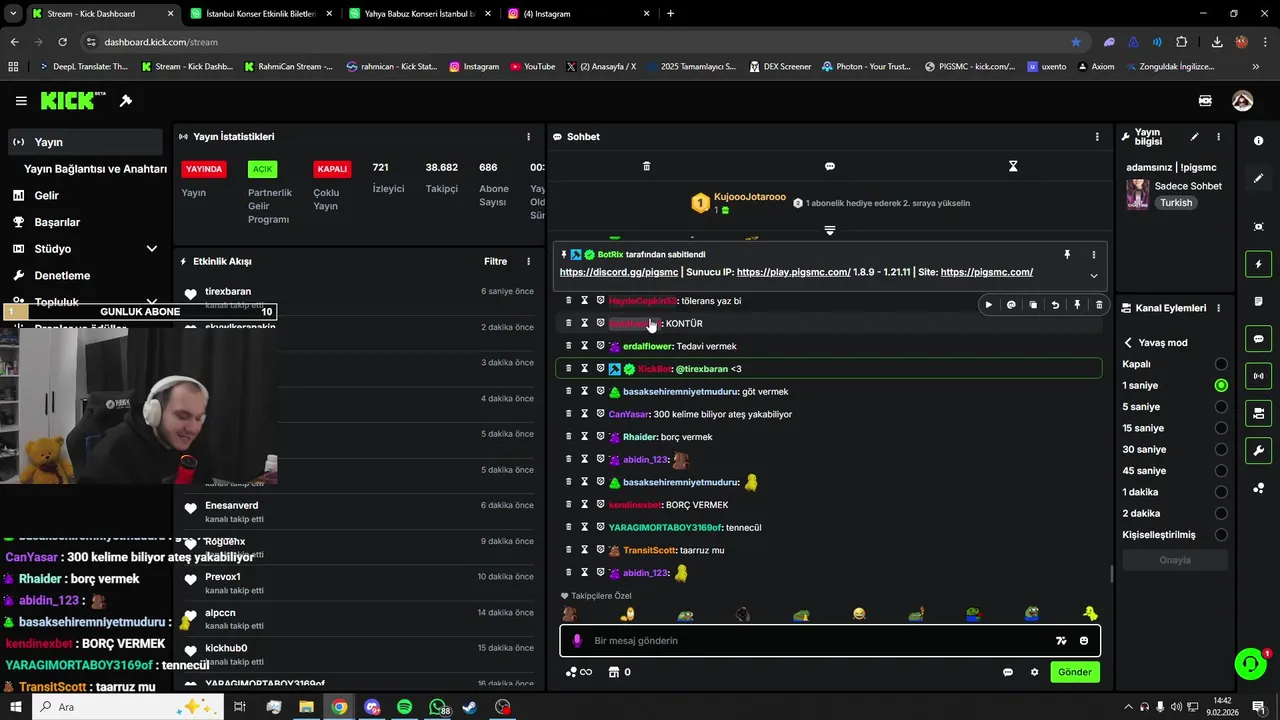Open the wallet icon in the dashboard header
Viewport: 1280px width, 720px height.
(x=1205, y=101)
